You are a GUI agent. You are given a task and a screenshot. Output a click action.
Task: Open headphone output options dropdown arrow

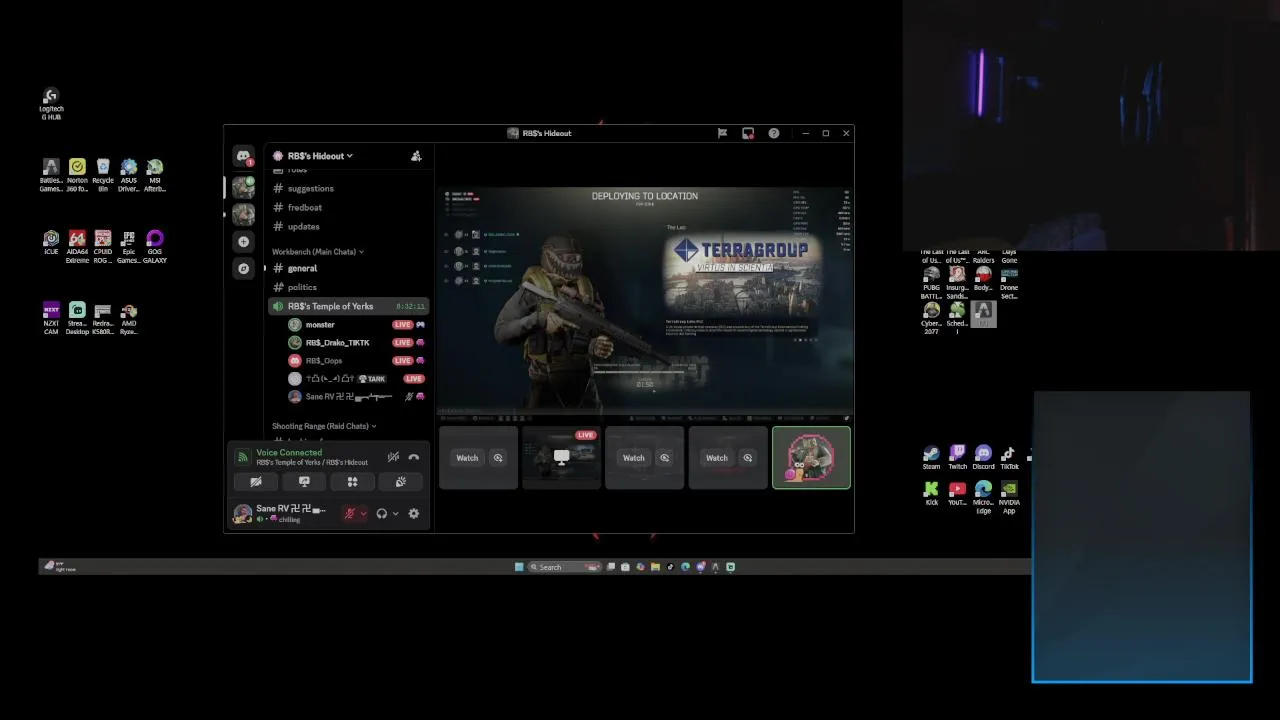pyautogui.click(x=395, y=514)
